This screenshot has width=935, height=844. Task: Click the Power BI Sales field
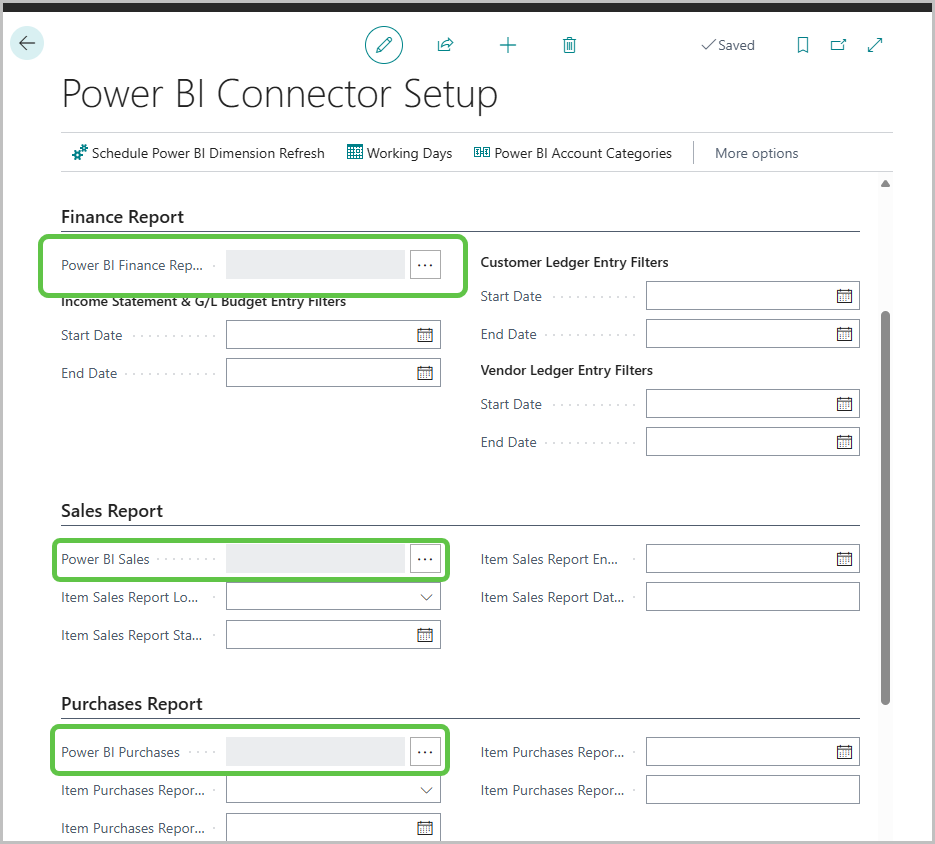(315, 559)
